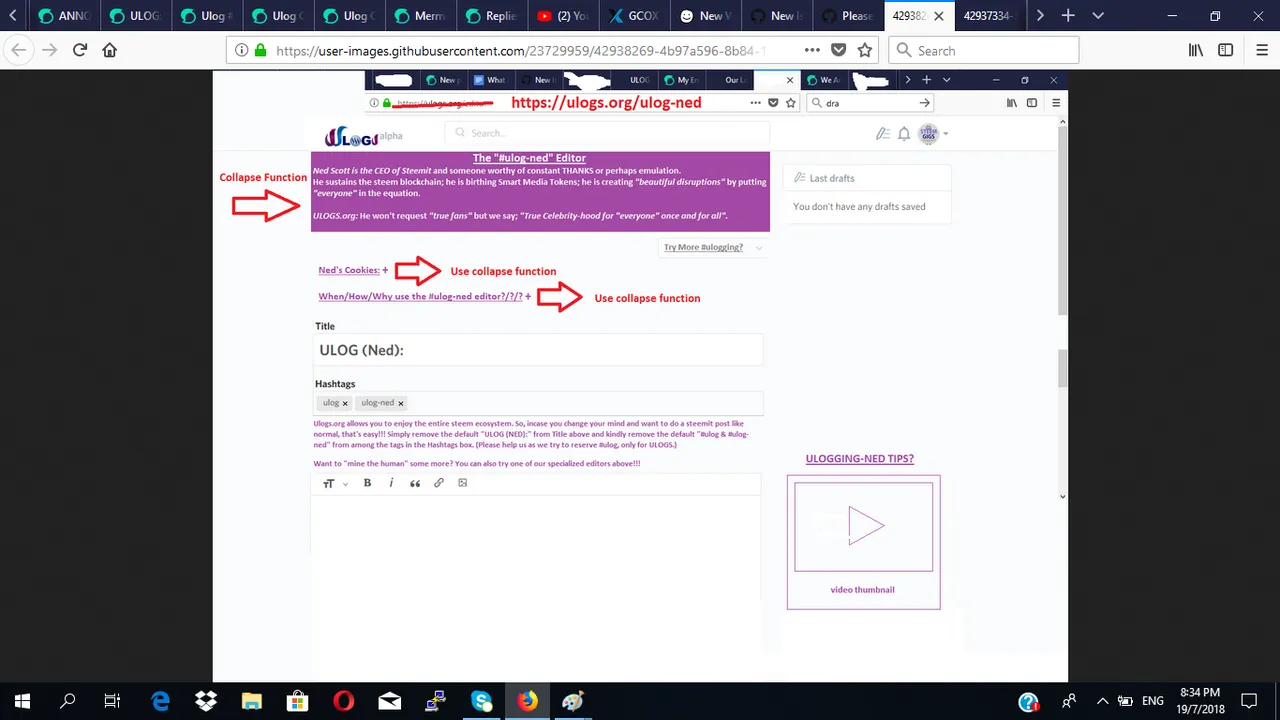
Task: Reload the current page
Action: [x=80, y=50]
